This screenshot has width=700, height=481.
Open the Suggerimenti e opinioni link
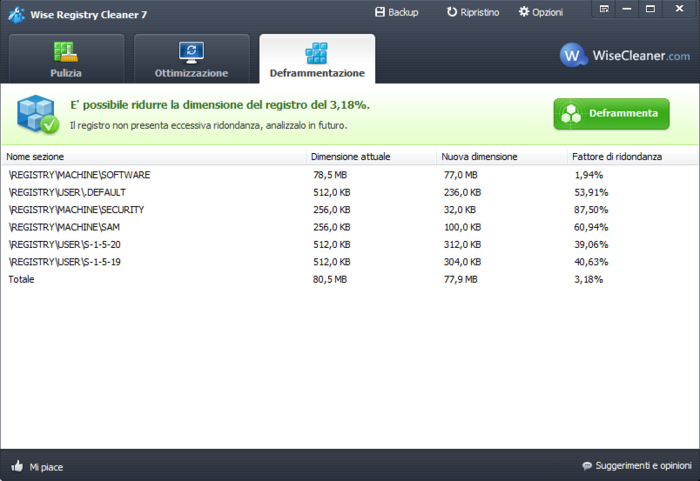pyautogui.click(x=642, y=466)
